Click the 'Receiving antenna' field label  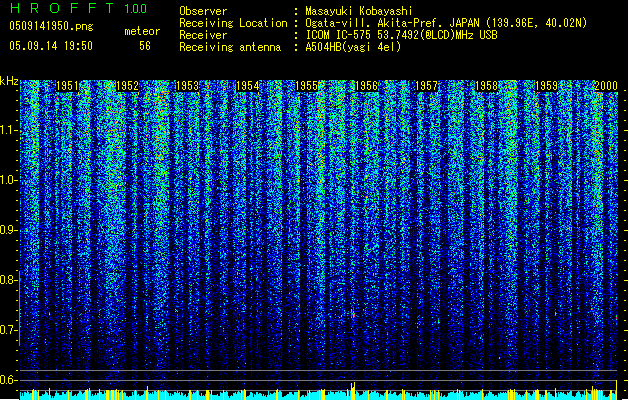tap(230, 47)
